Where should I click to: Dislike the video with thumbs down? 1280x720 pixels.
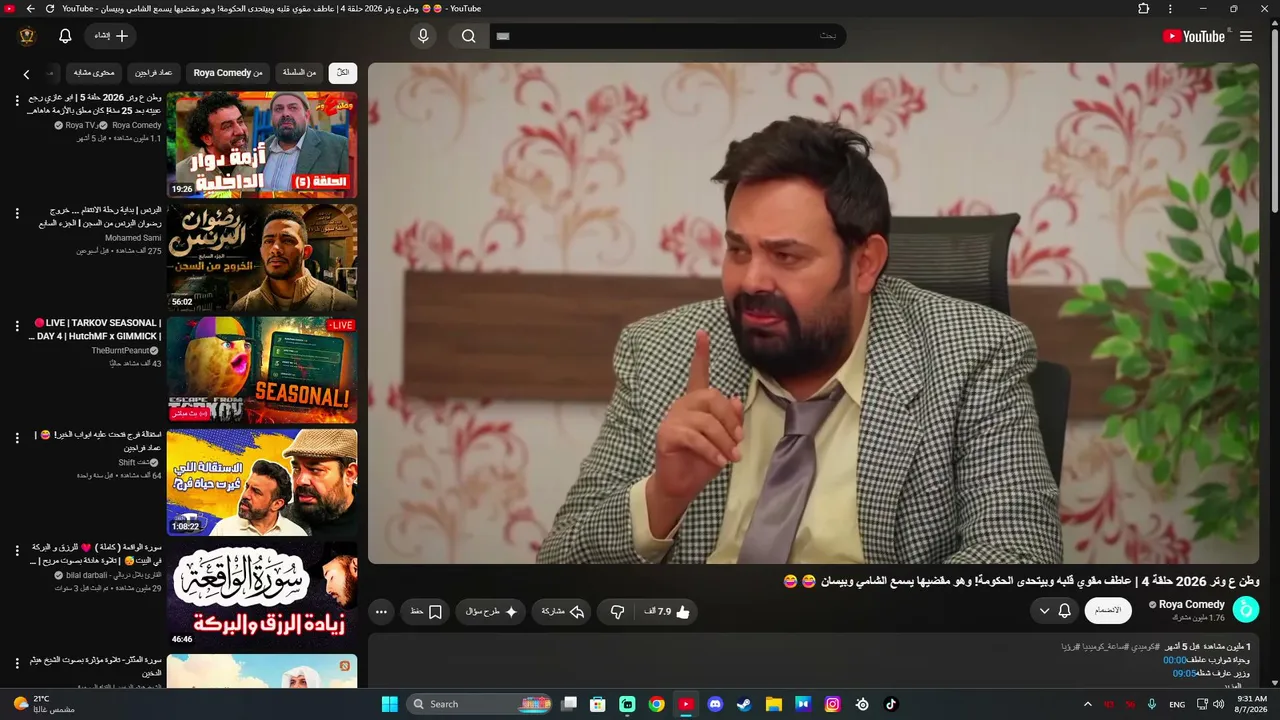(617, 611)
